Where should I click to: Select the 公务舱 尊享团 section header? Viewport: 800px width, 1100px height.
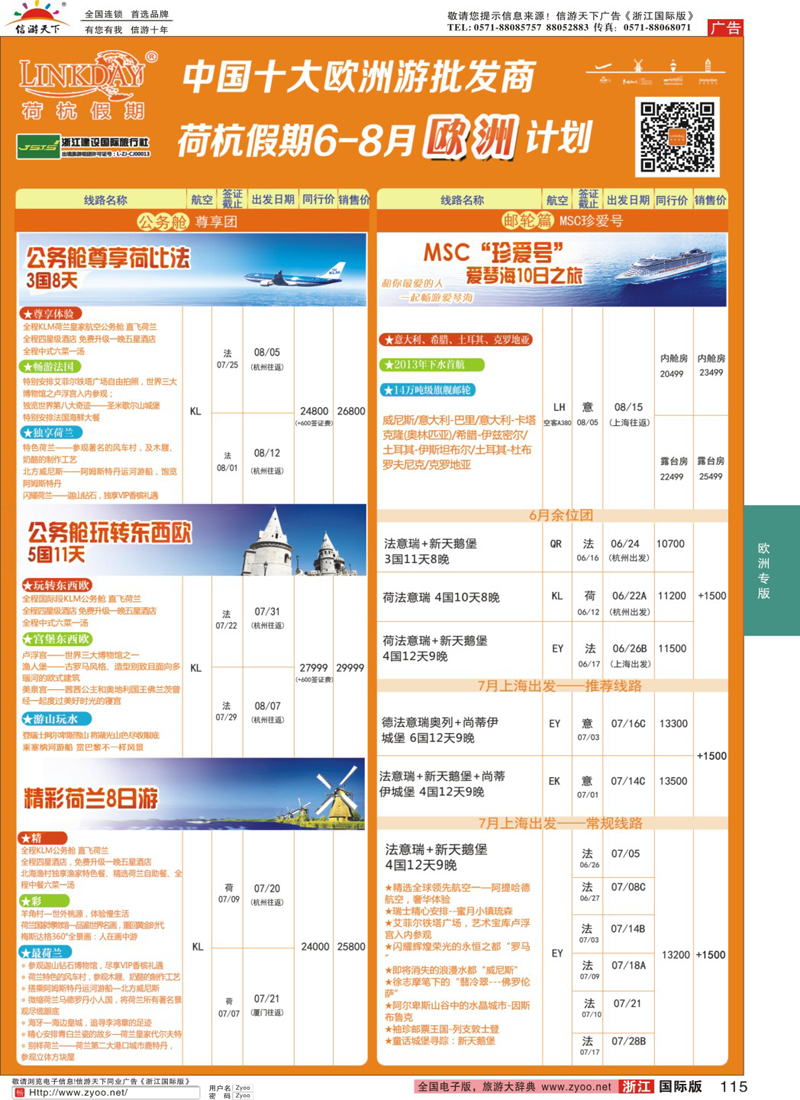pyautogui.click(x=187, y=222)
